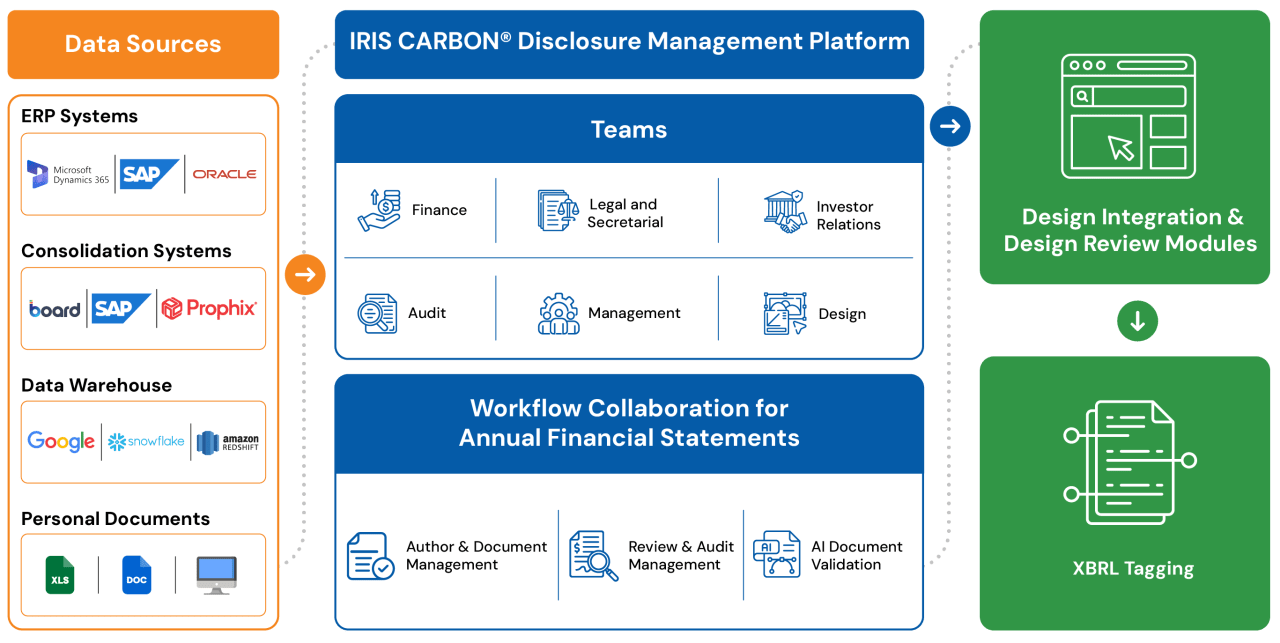This screenshot has width=1280, height=643.
Task: Click the IRIS CARBON Disclosure Management Platform banner
Action: click(629, 44)
